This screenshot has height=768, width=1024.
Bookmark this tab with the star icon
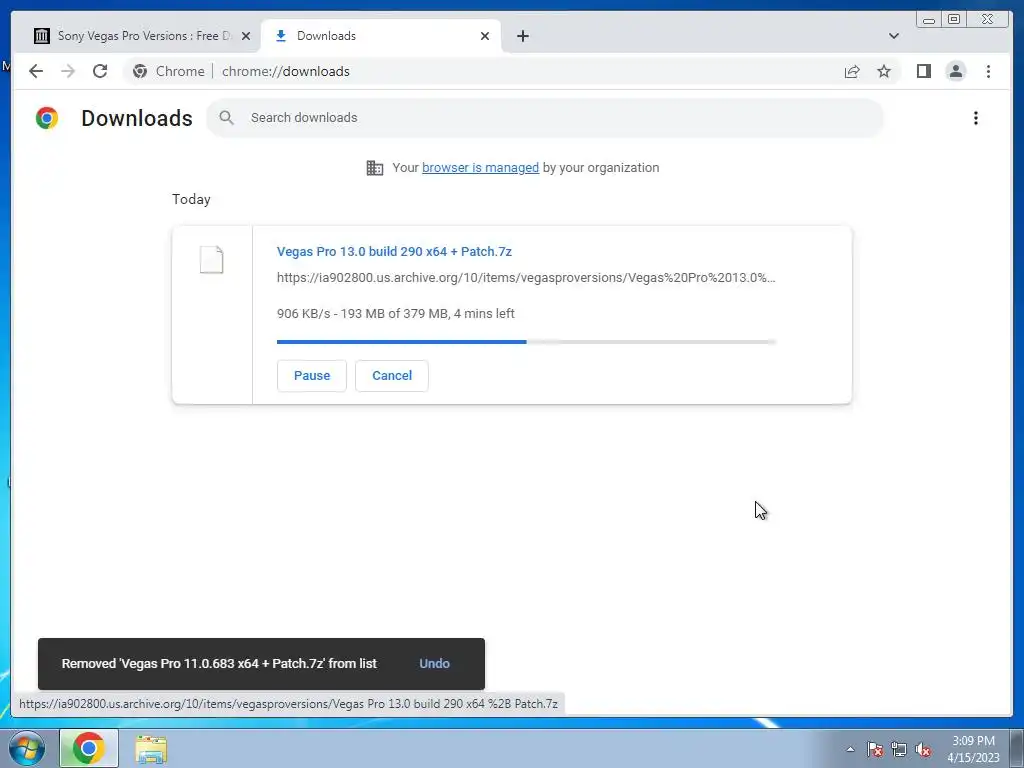click(884, 71)
